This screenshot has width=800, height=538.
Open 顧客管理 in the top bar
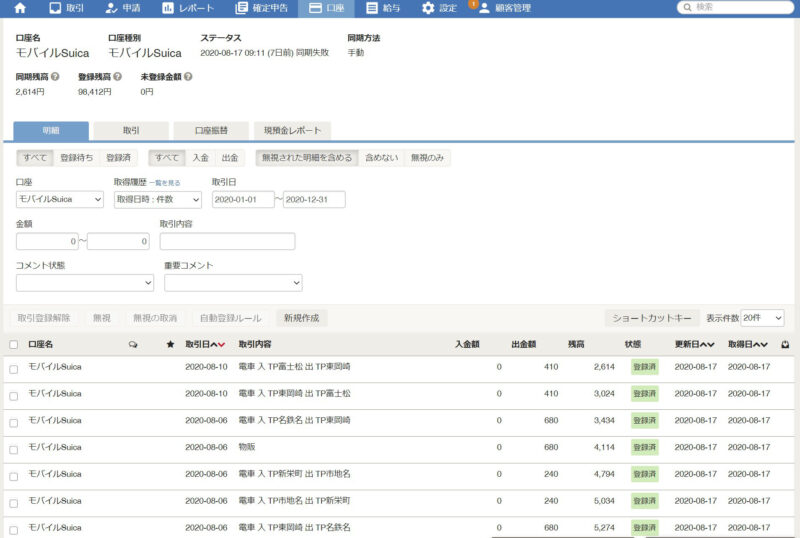coord(505,8)
